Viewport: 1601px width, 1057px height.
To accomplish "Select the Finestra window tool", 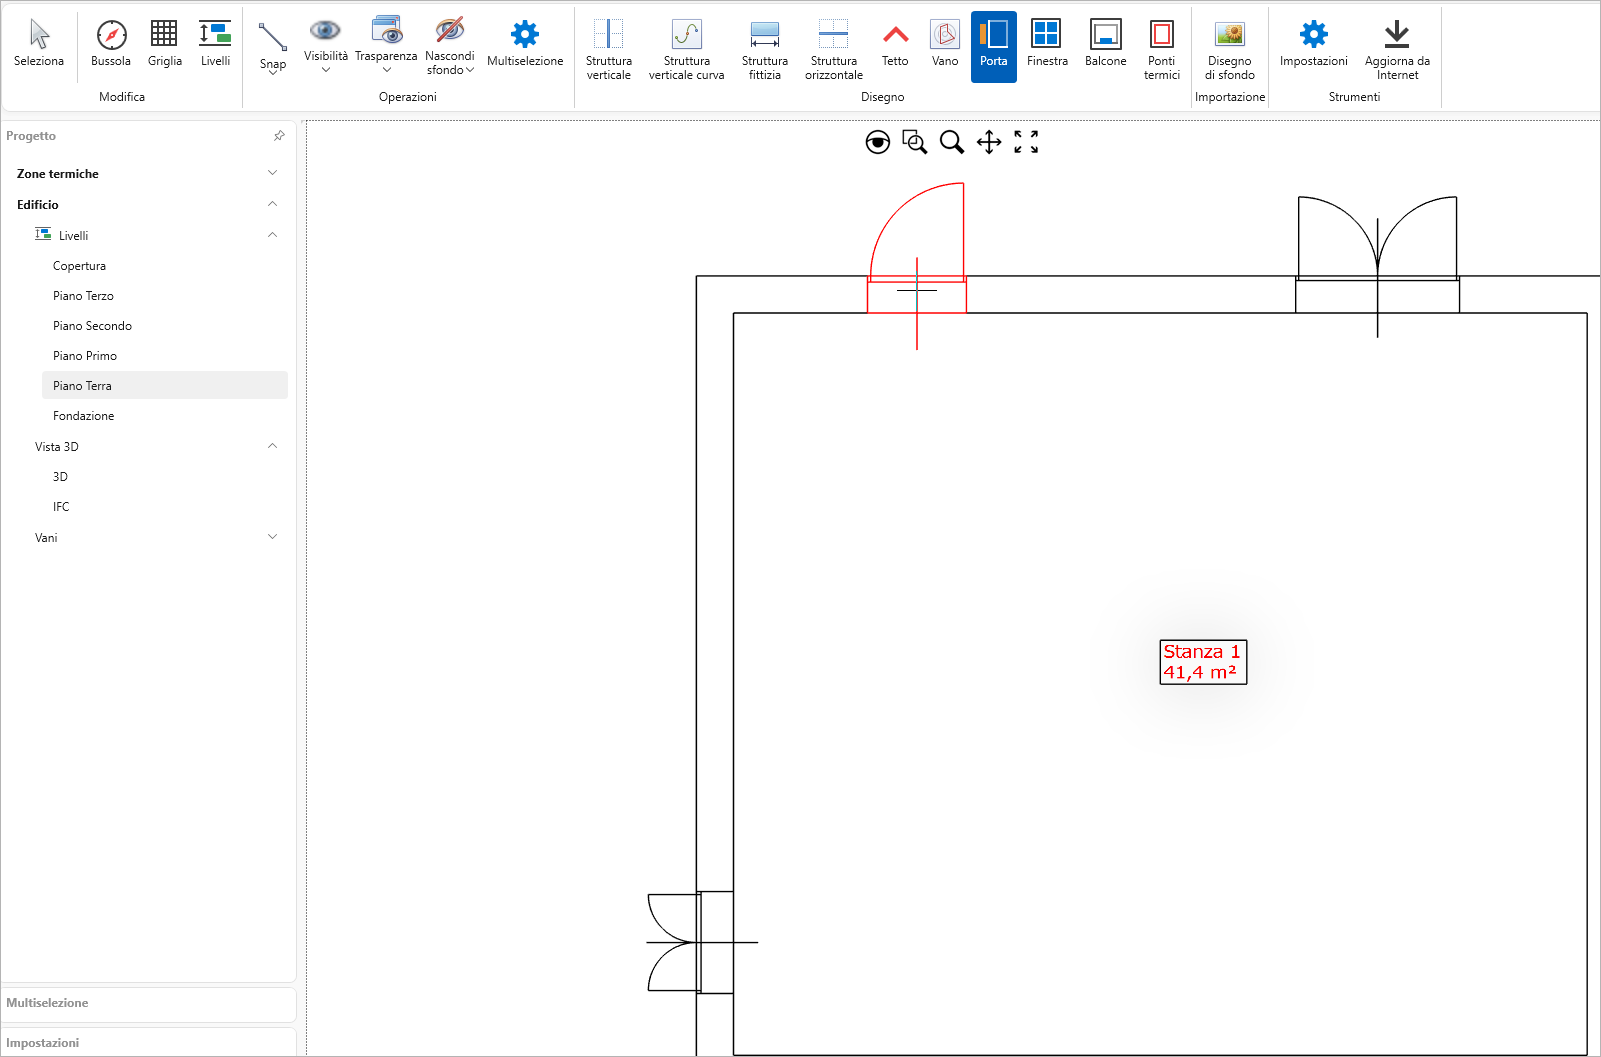I will point(1046,46).
